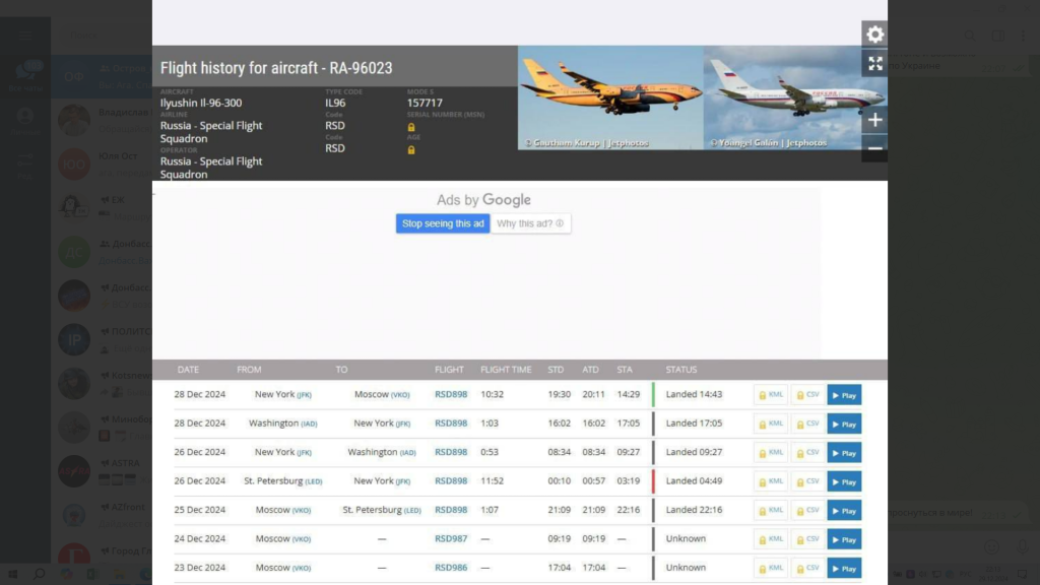Screen dimensions: 1040x585
Task: Open flight RSD898 link on 28 Dec New York row
Action: pyautogui.click(x=451, y=394)
